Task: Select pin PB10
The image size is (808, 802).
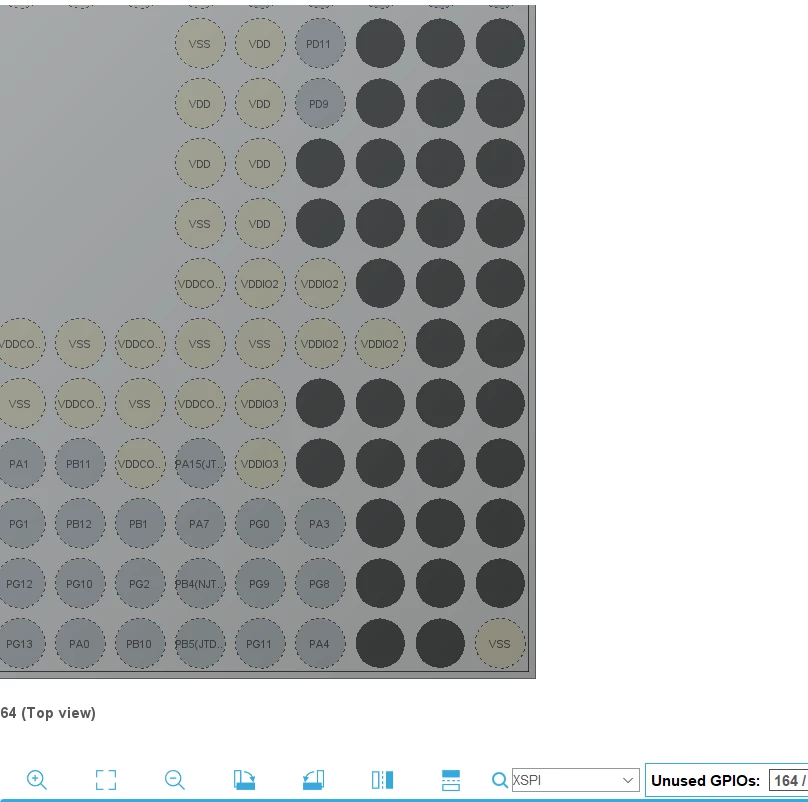Action: coord(140,643)
